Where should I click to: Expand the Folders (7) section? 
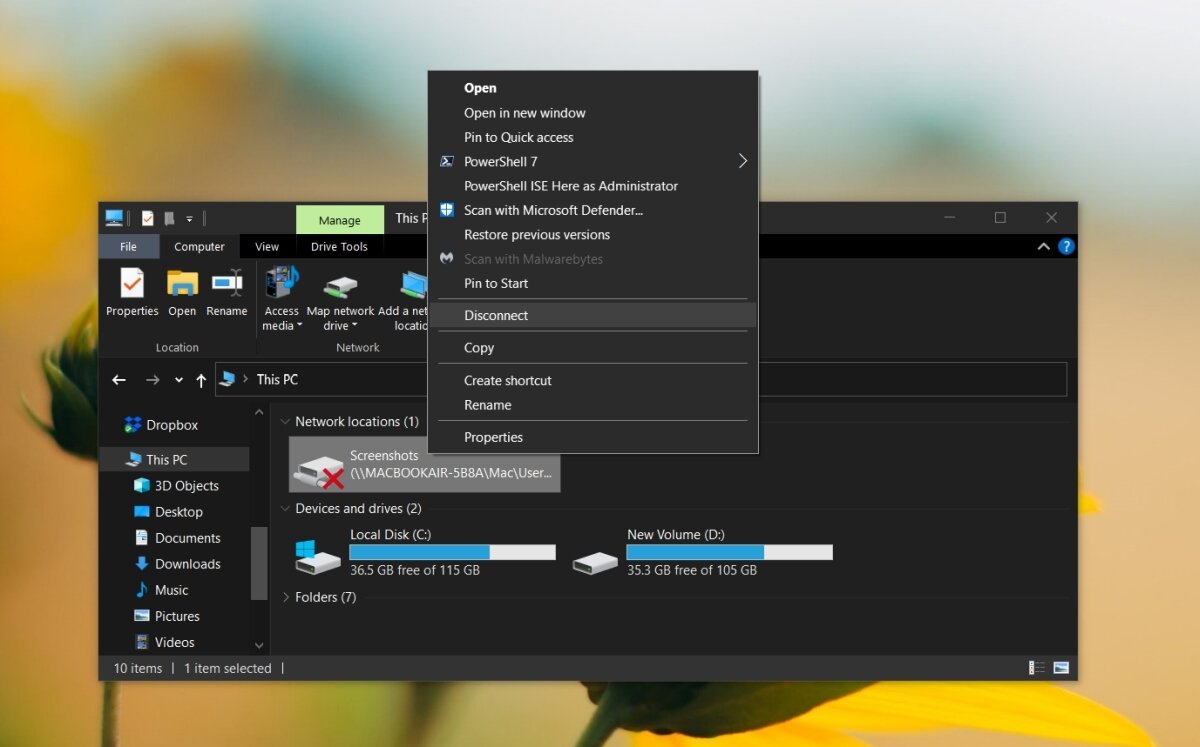pyautogui.click(x=286, y=597)
